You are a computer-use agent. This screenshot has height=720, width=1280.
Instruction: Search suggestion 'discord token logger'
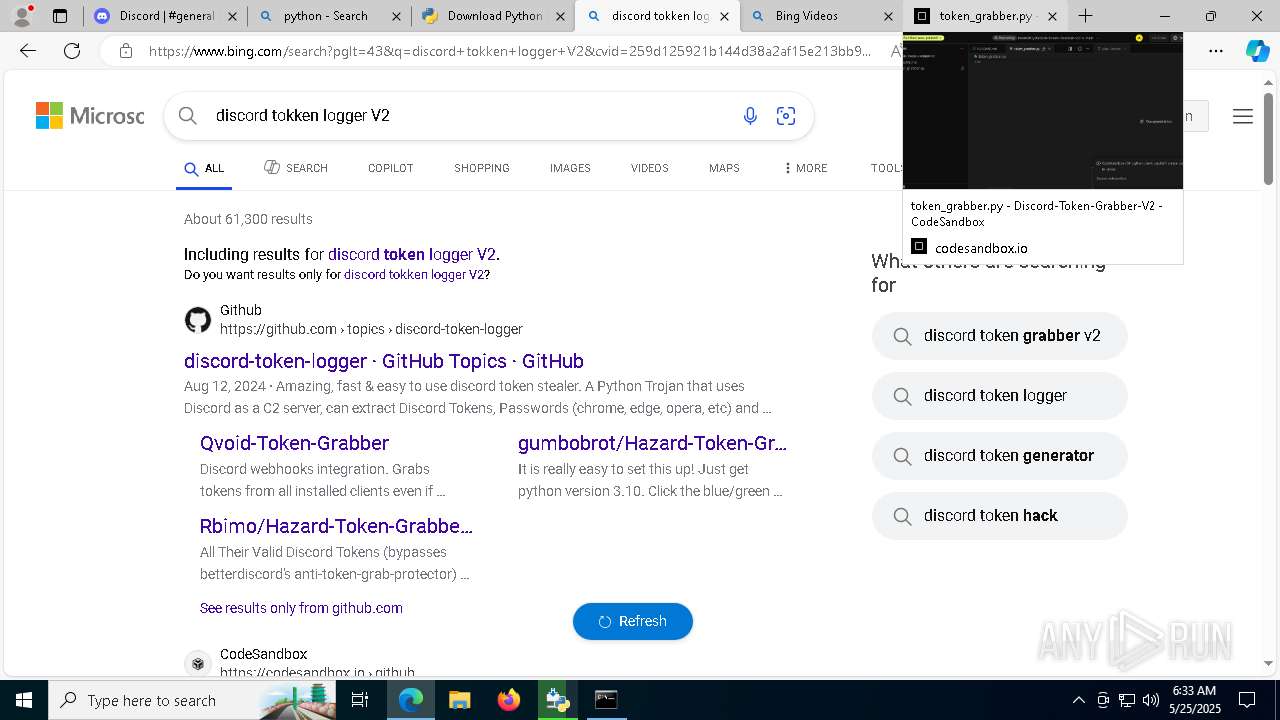(999, 396)
